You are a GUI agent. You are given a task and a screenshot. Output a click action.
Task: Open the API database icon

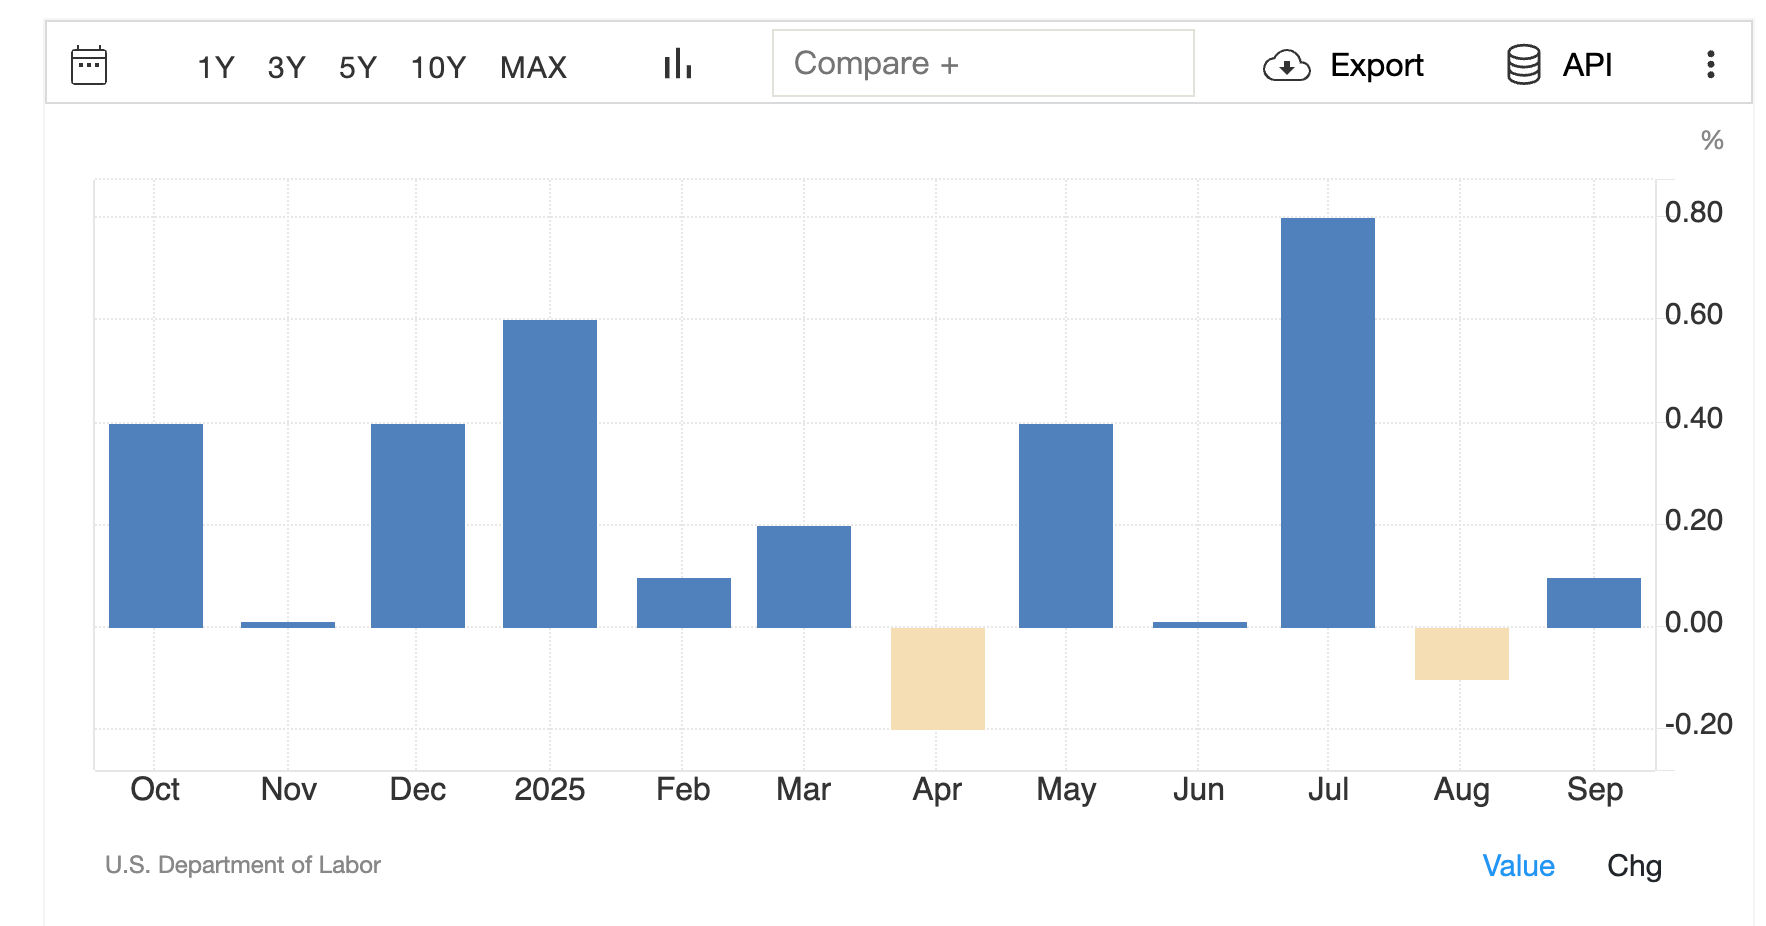1521,64
